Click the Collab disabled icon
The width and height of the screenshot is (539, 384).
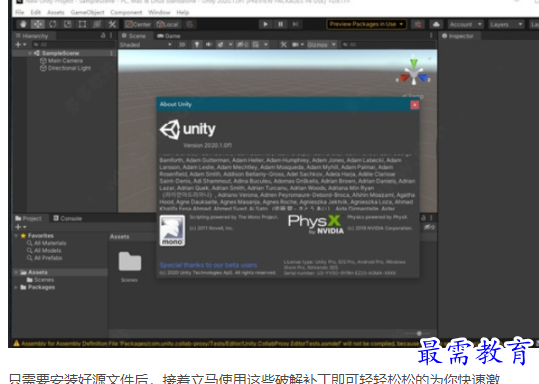click(x=418, y=24)
